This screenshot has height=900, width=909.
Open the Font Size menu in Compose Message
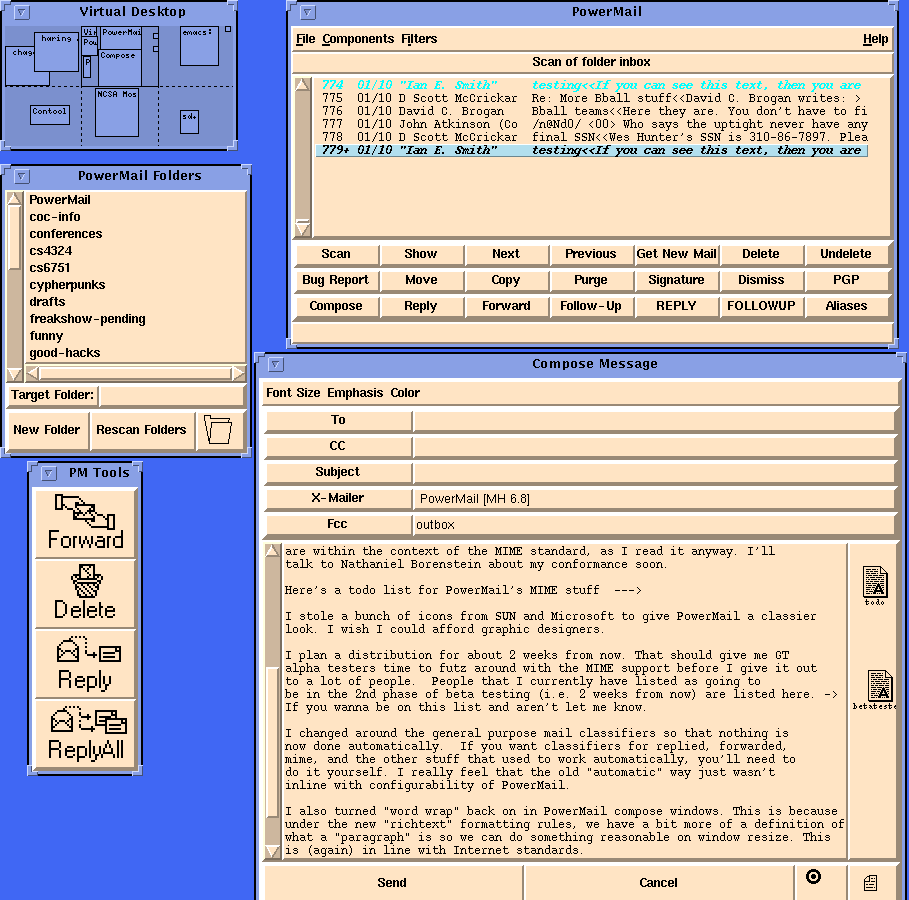coord(293,393)
